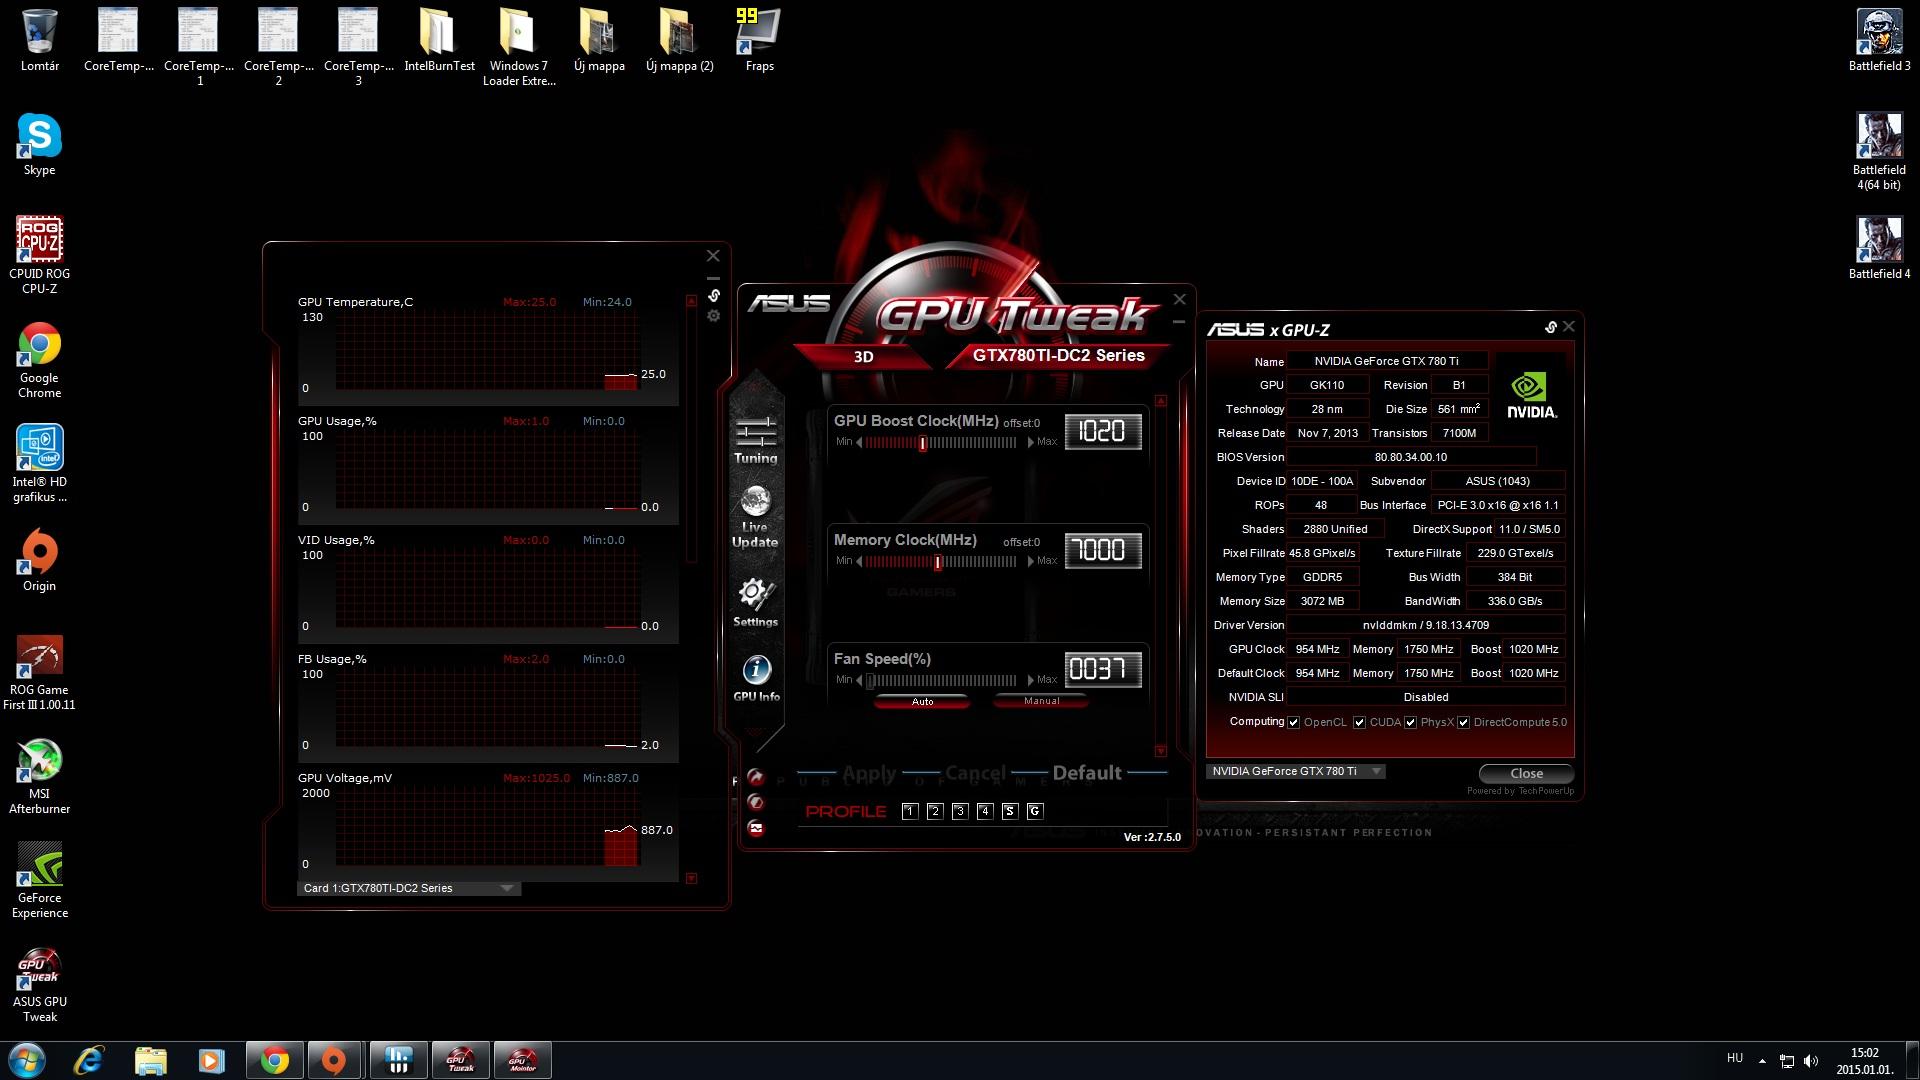The height and width of the screenshot is (1080, 1920).
Task: Open the Fraps desktop shortcut
Action: point(759,40)
